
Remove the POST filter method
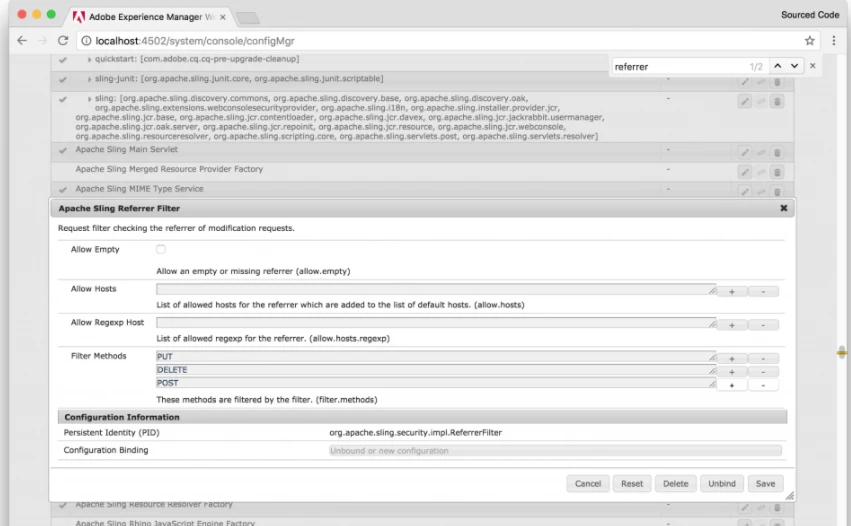[x=763, y=385]
